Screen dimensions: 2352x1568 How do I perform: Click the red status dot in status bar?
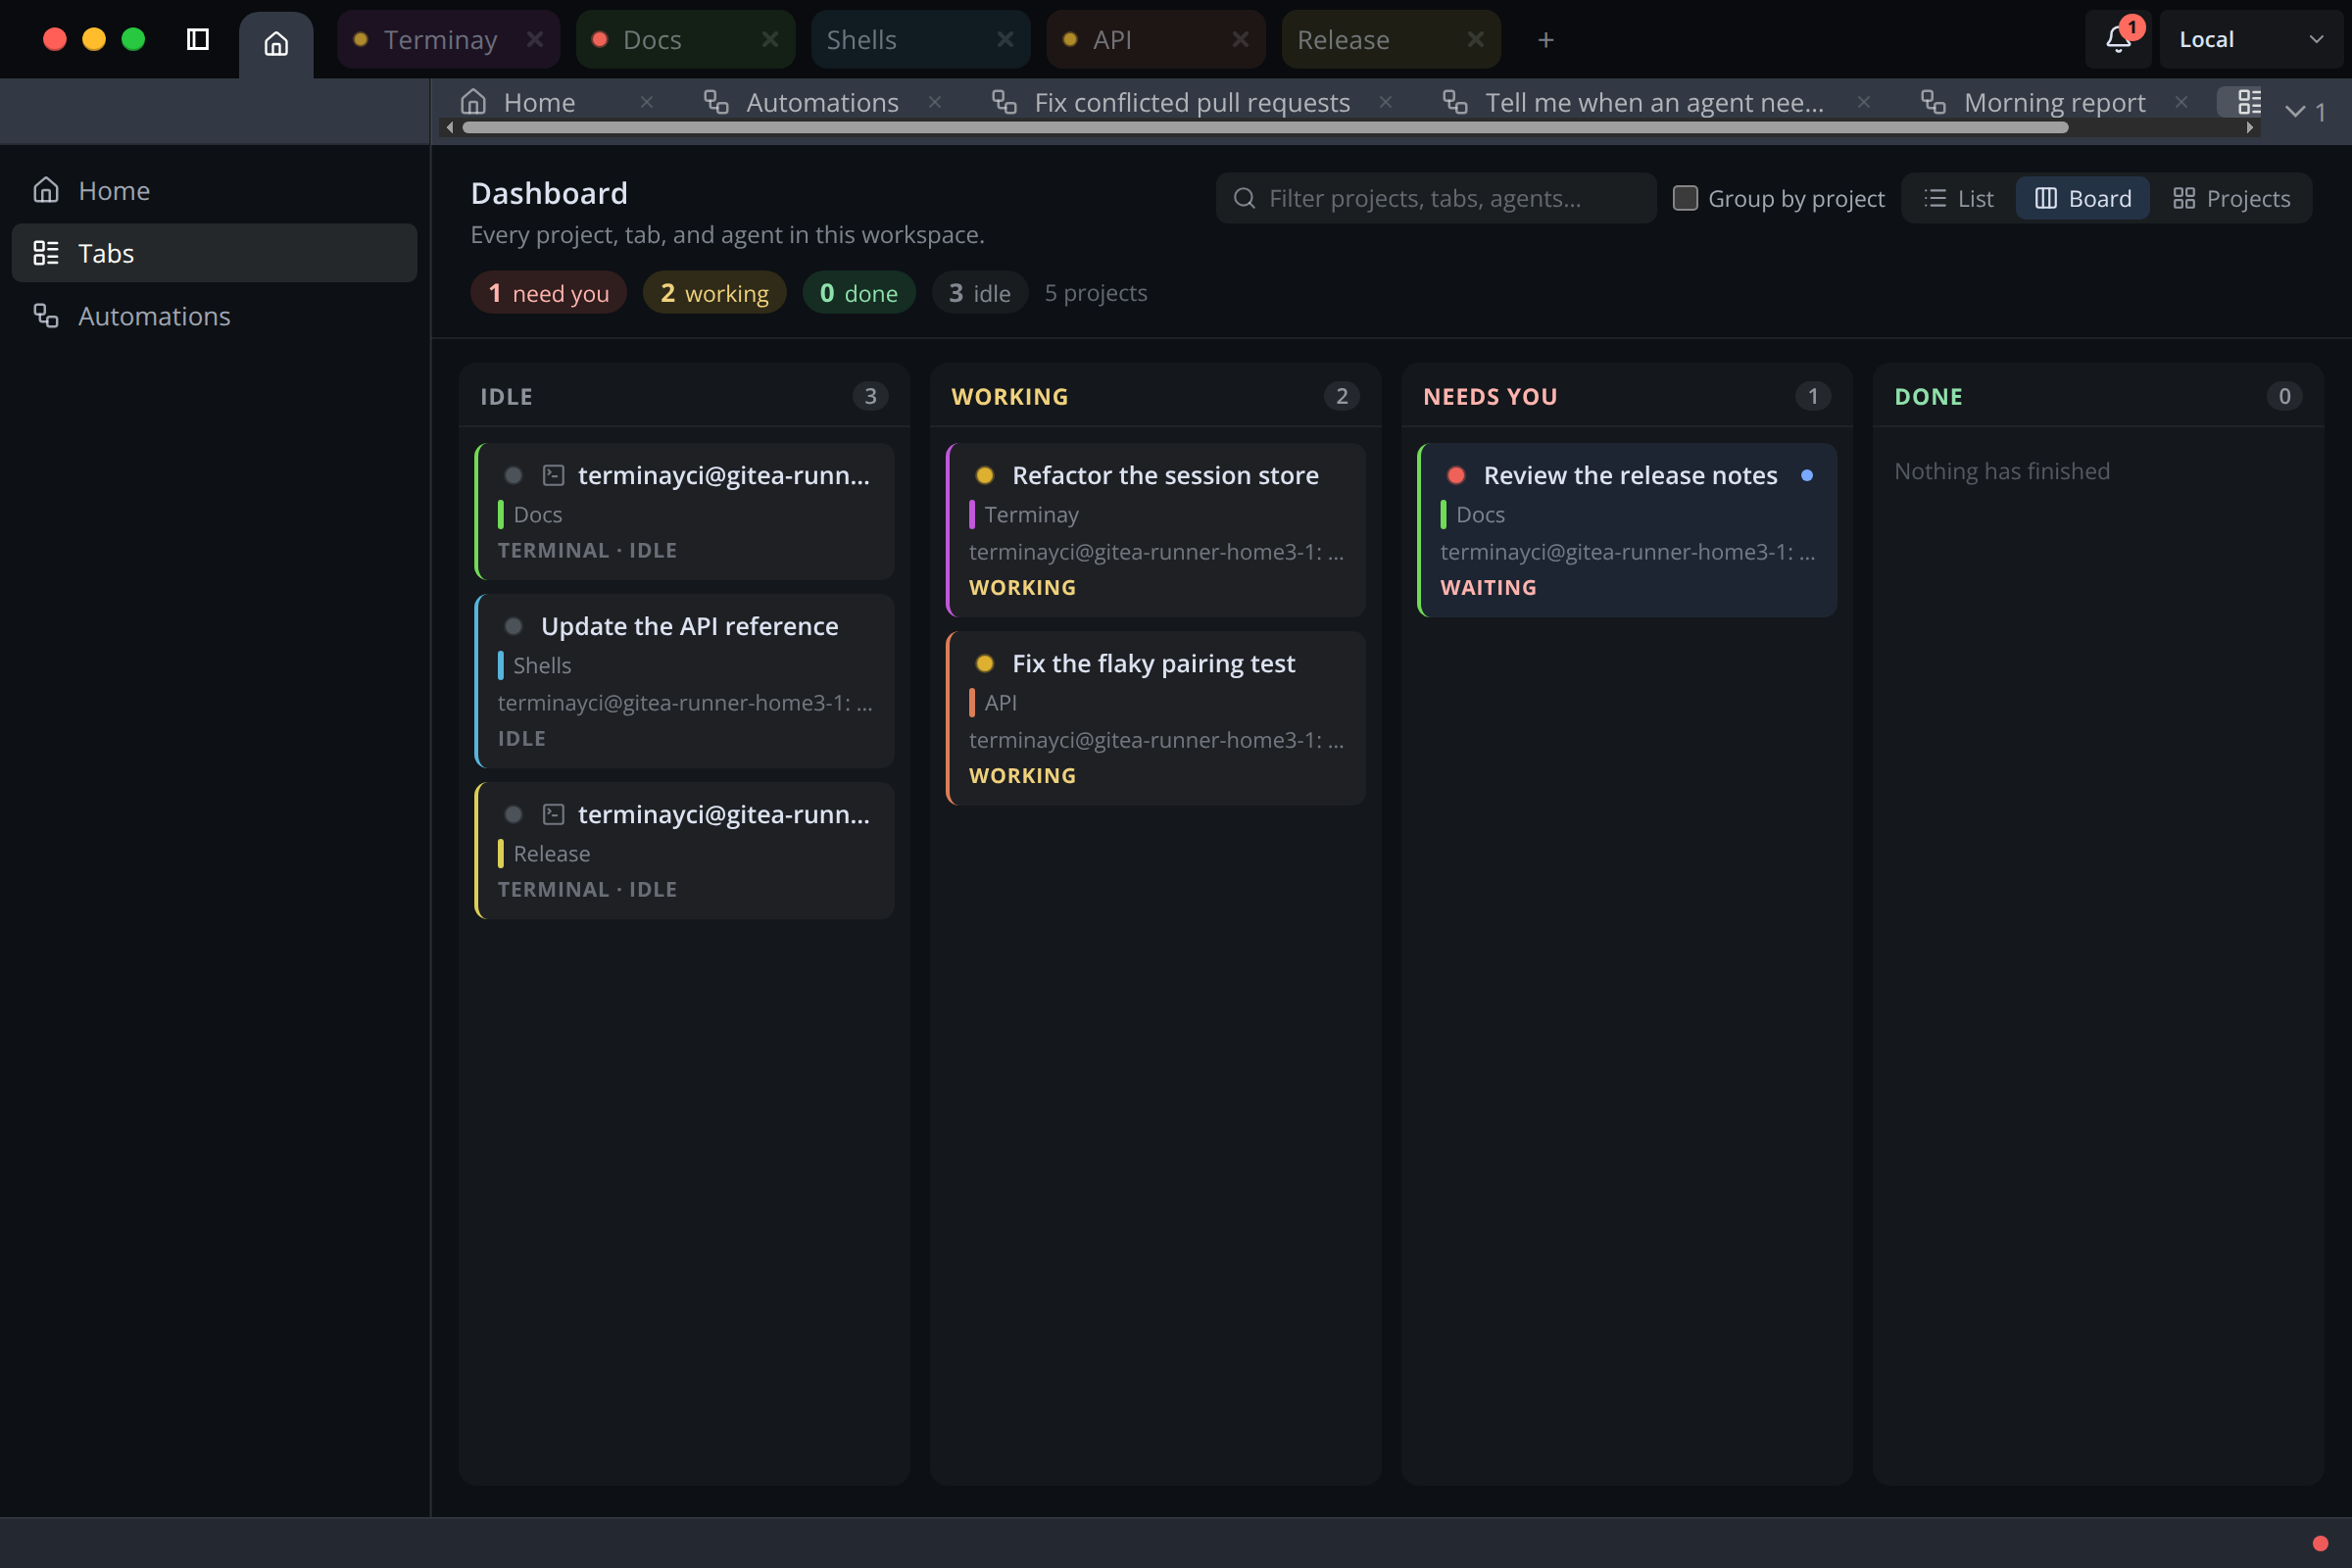[2320, 1543]
